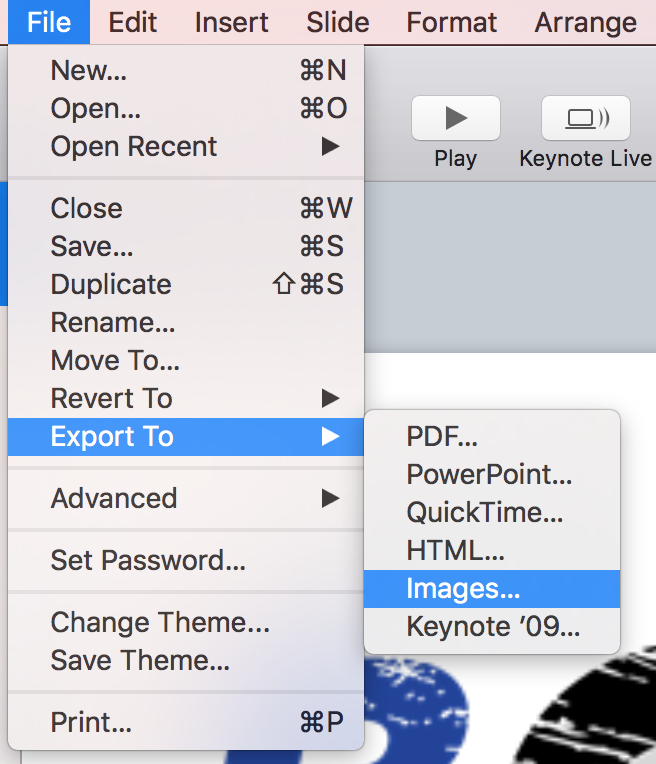This screenshot has height=764, width=656.
Task: Export presentation to PDF…
Action: point(492,437)
